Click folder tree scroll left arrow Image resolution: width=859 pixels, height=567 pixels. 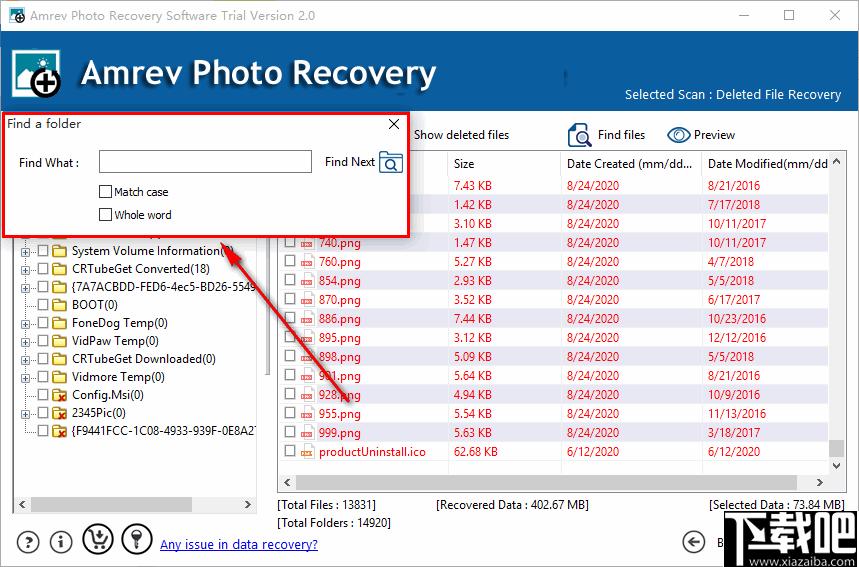pyautogui.click(x=22, y=504)
